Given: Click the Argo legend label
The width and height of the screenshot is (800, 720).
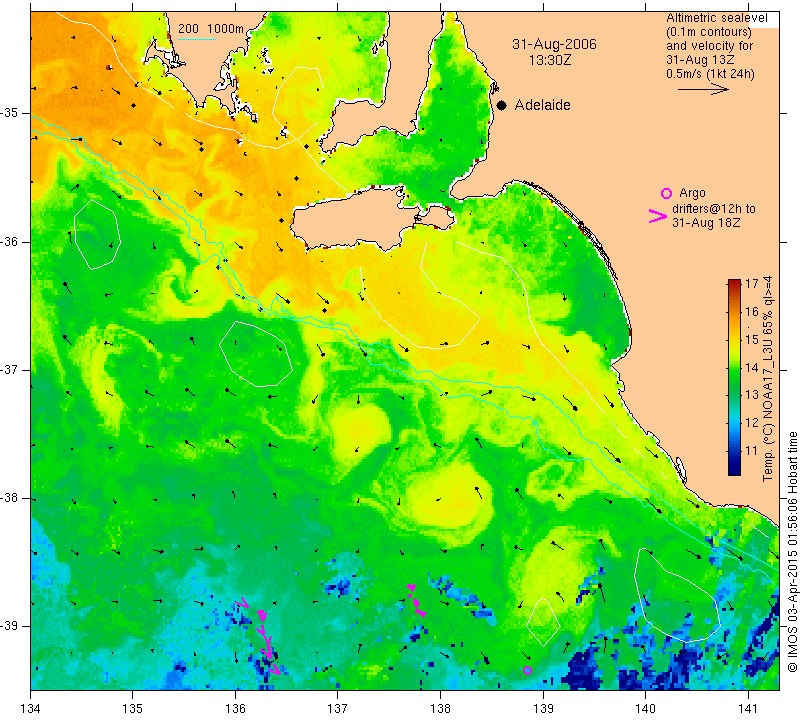Looking at the screenshot, I should click(x=692, y=193).
